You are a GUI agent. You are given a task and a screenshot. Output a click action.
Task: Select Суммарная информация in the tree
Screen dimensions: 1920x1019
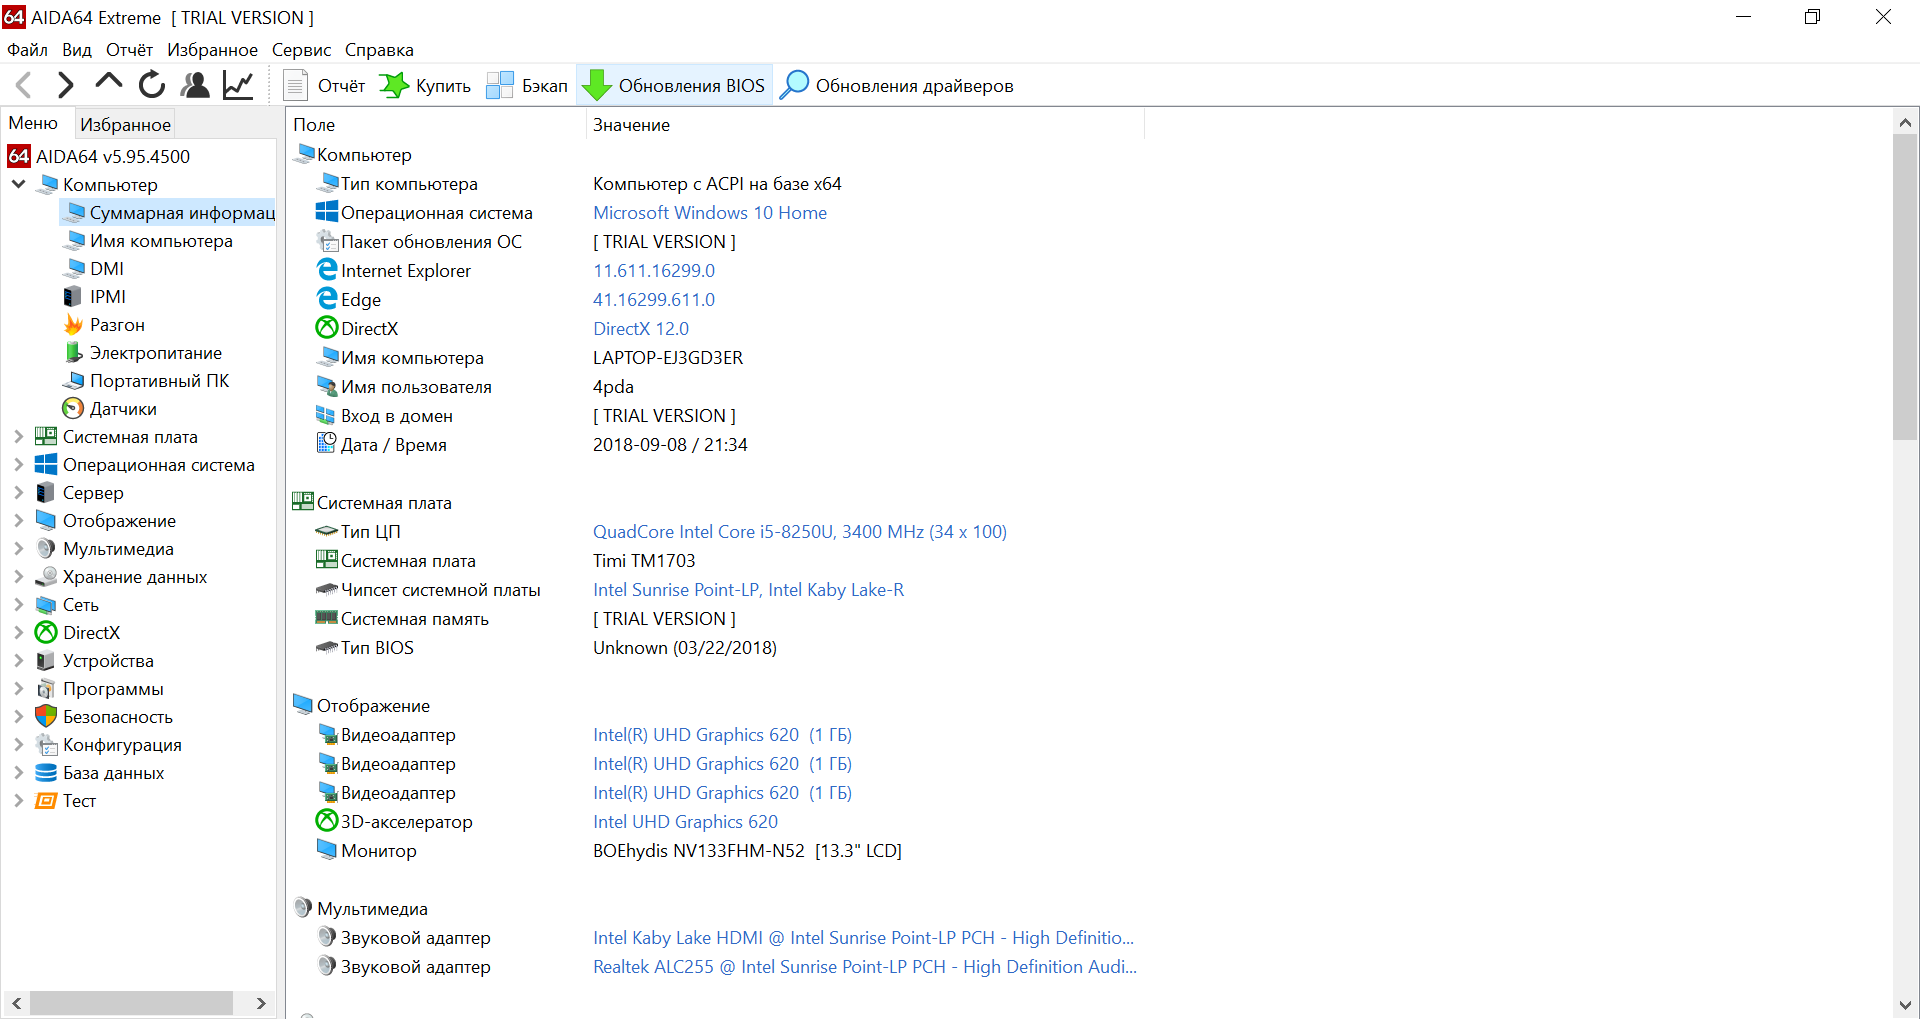coord(168,213)
